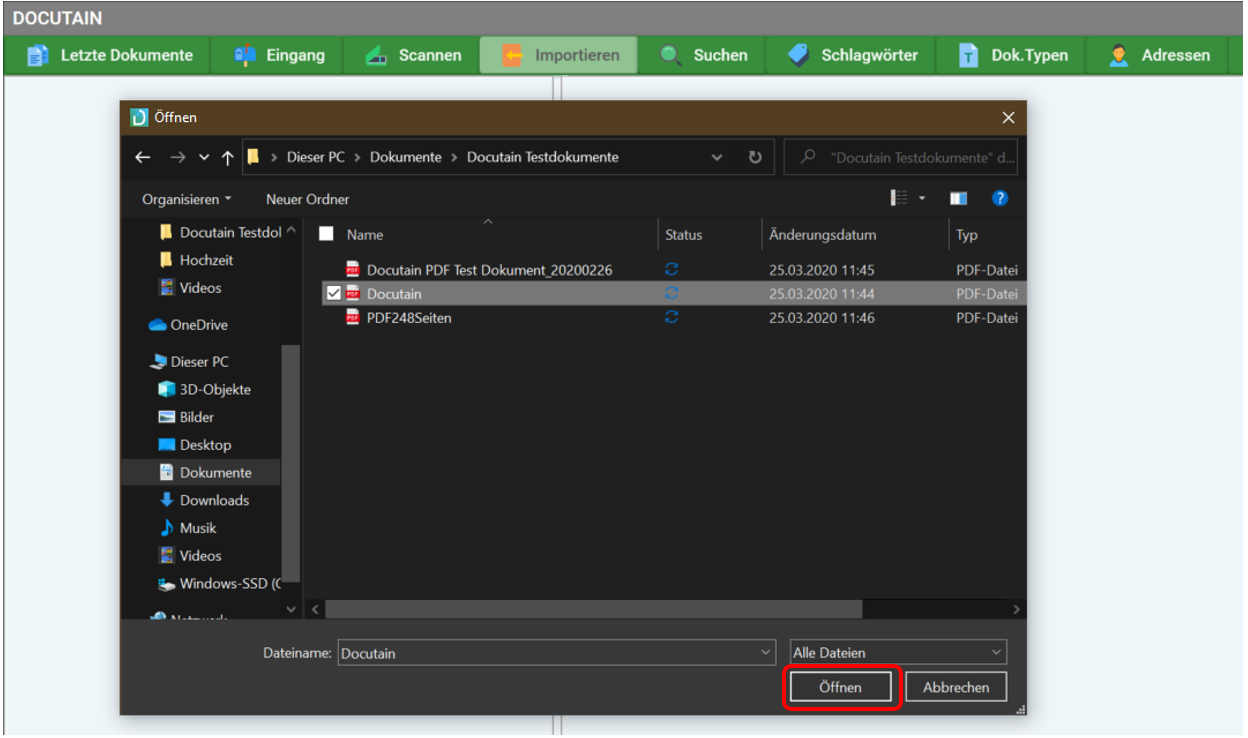1248x738 pixels.
Task: Click Docutain Testdokumente in the address path
Action: coord(542,157)
